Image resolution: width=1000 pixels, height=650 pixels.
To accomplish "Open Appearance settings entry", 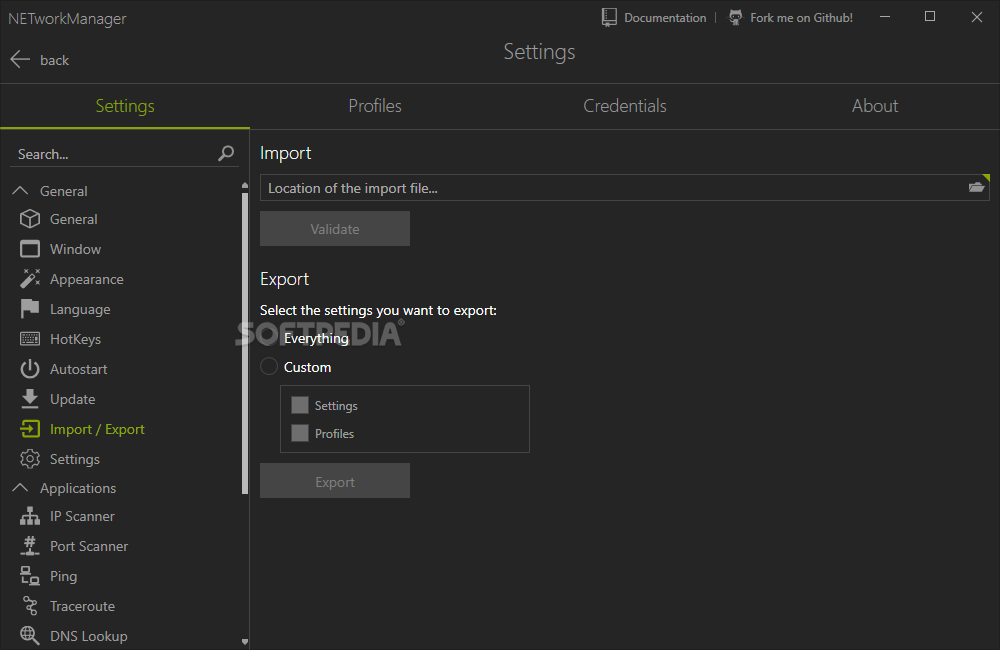I will coord(87,279).
